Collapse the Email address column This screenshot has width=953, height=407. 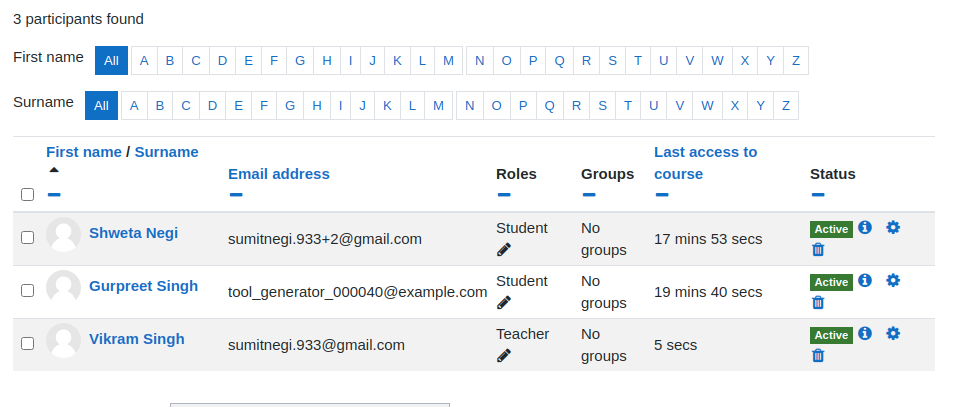pos(236,195)
